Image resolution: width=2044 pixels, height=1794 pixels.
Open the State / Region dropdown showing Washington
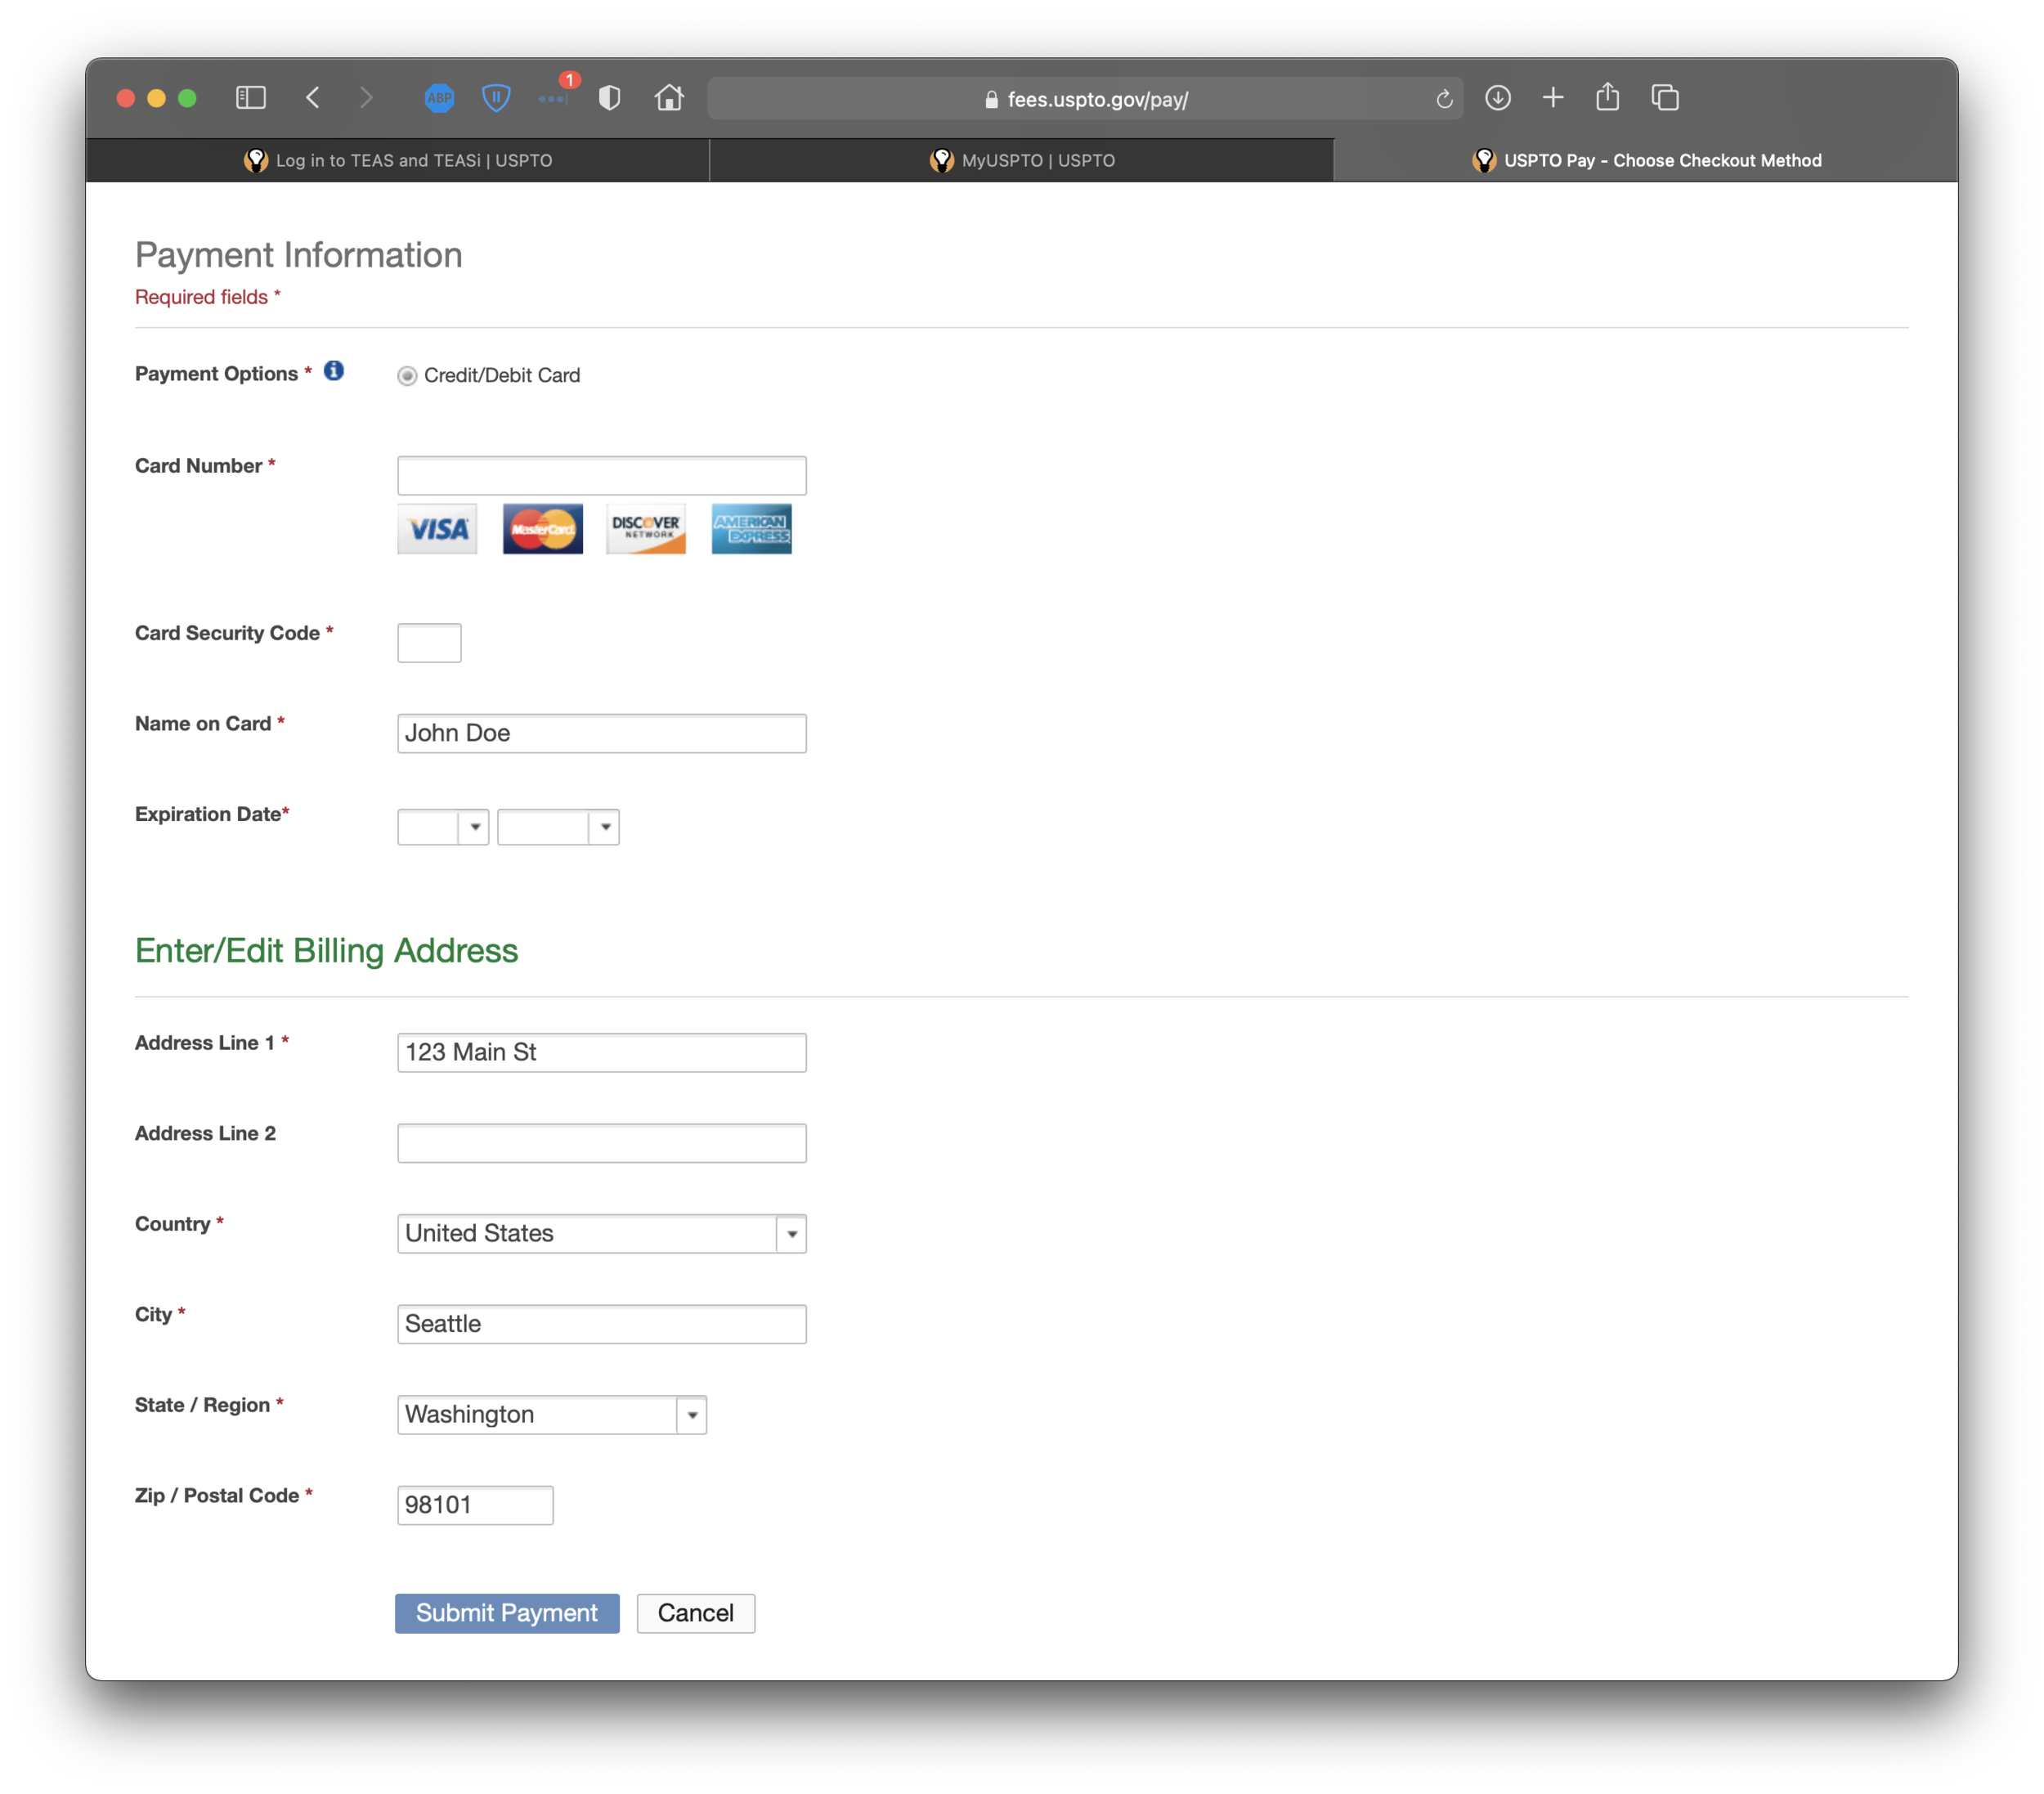pyautogui.click(x=552, y=1414)
